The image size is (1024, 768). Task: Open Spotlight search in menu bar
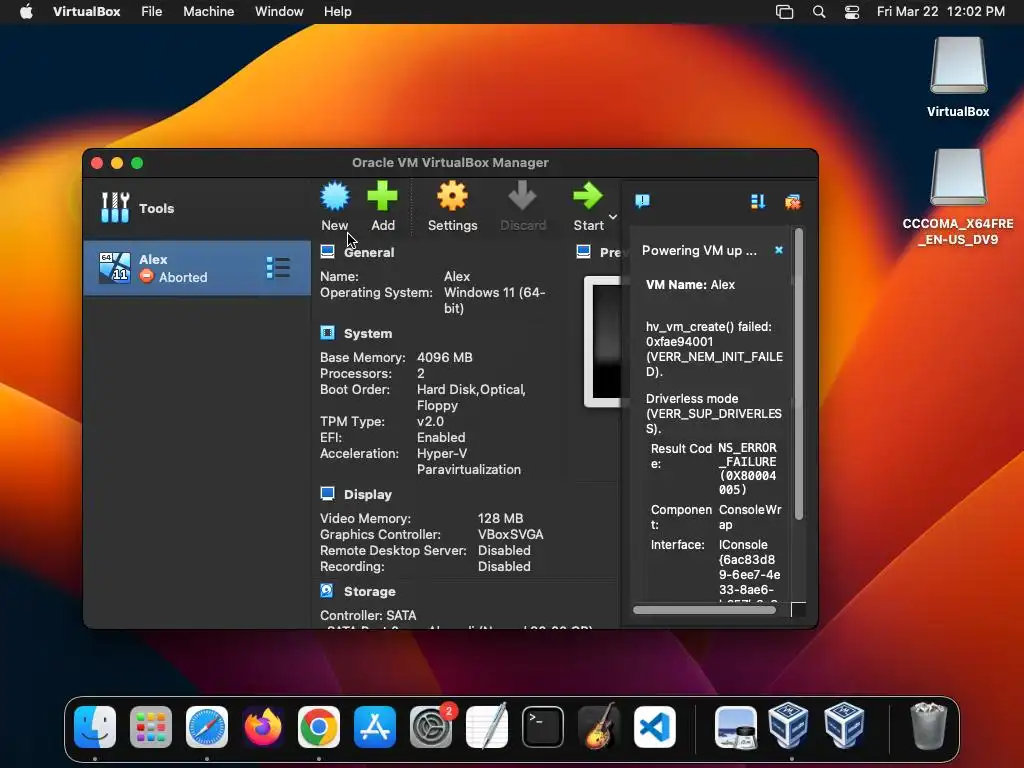click(819, 12)
